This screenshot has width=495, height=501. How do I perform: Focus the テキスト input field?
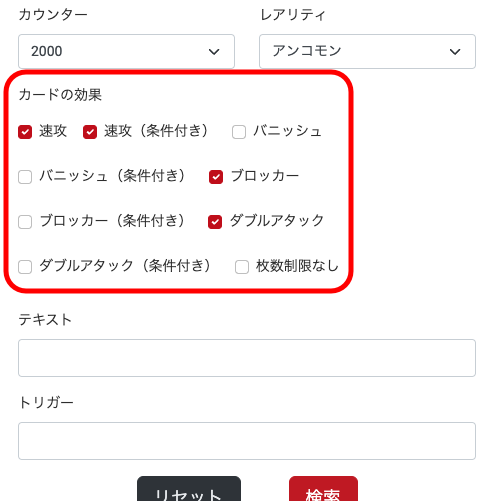click(247, 358)
